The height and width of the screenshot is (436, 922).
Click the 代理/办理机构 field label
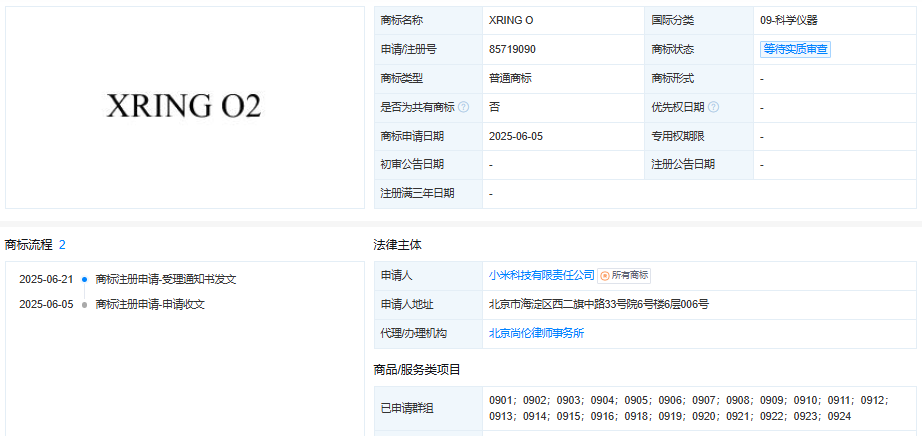tap(414, 333)
